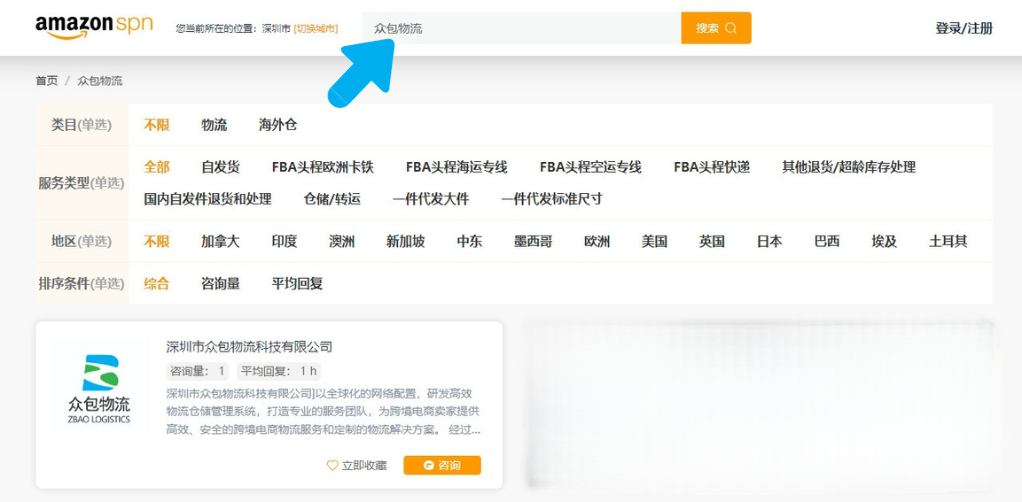This screenshot has height=502, width=1022.
Task: Filter region by 中东
Action: click(469, 241)
